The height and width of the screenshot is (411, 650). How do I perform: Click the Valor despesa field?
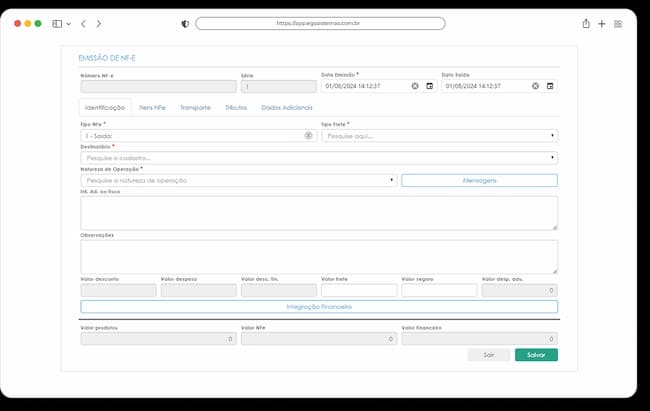199,290
